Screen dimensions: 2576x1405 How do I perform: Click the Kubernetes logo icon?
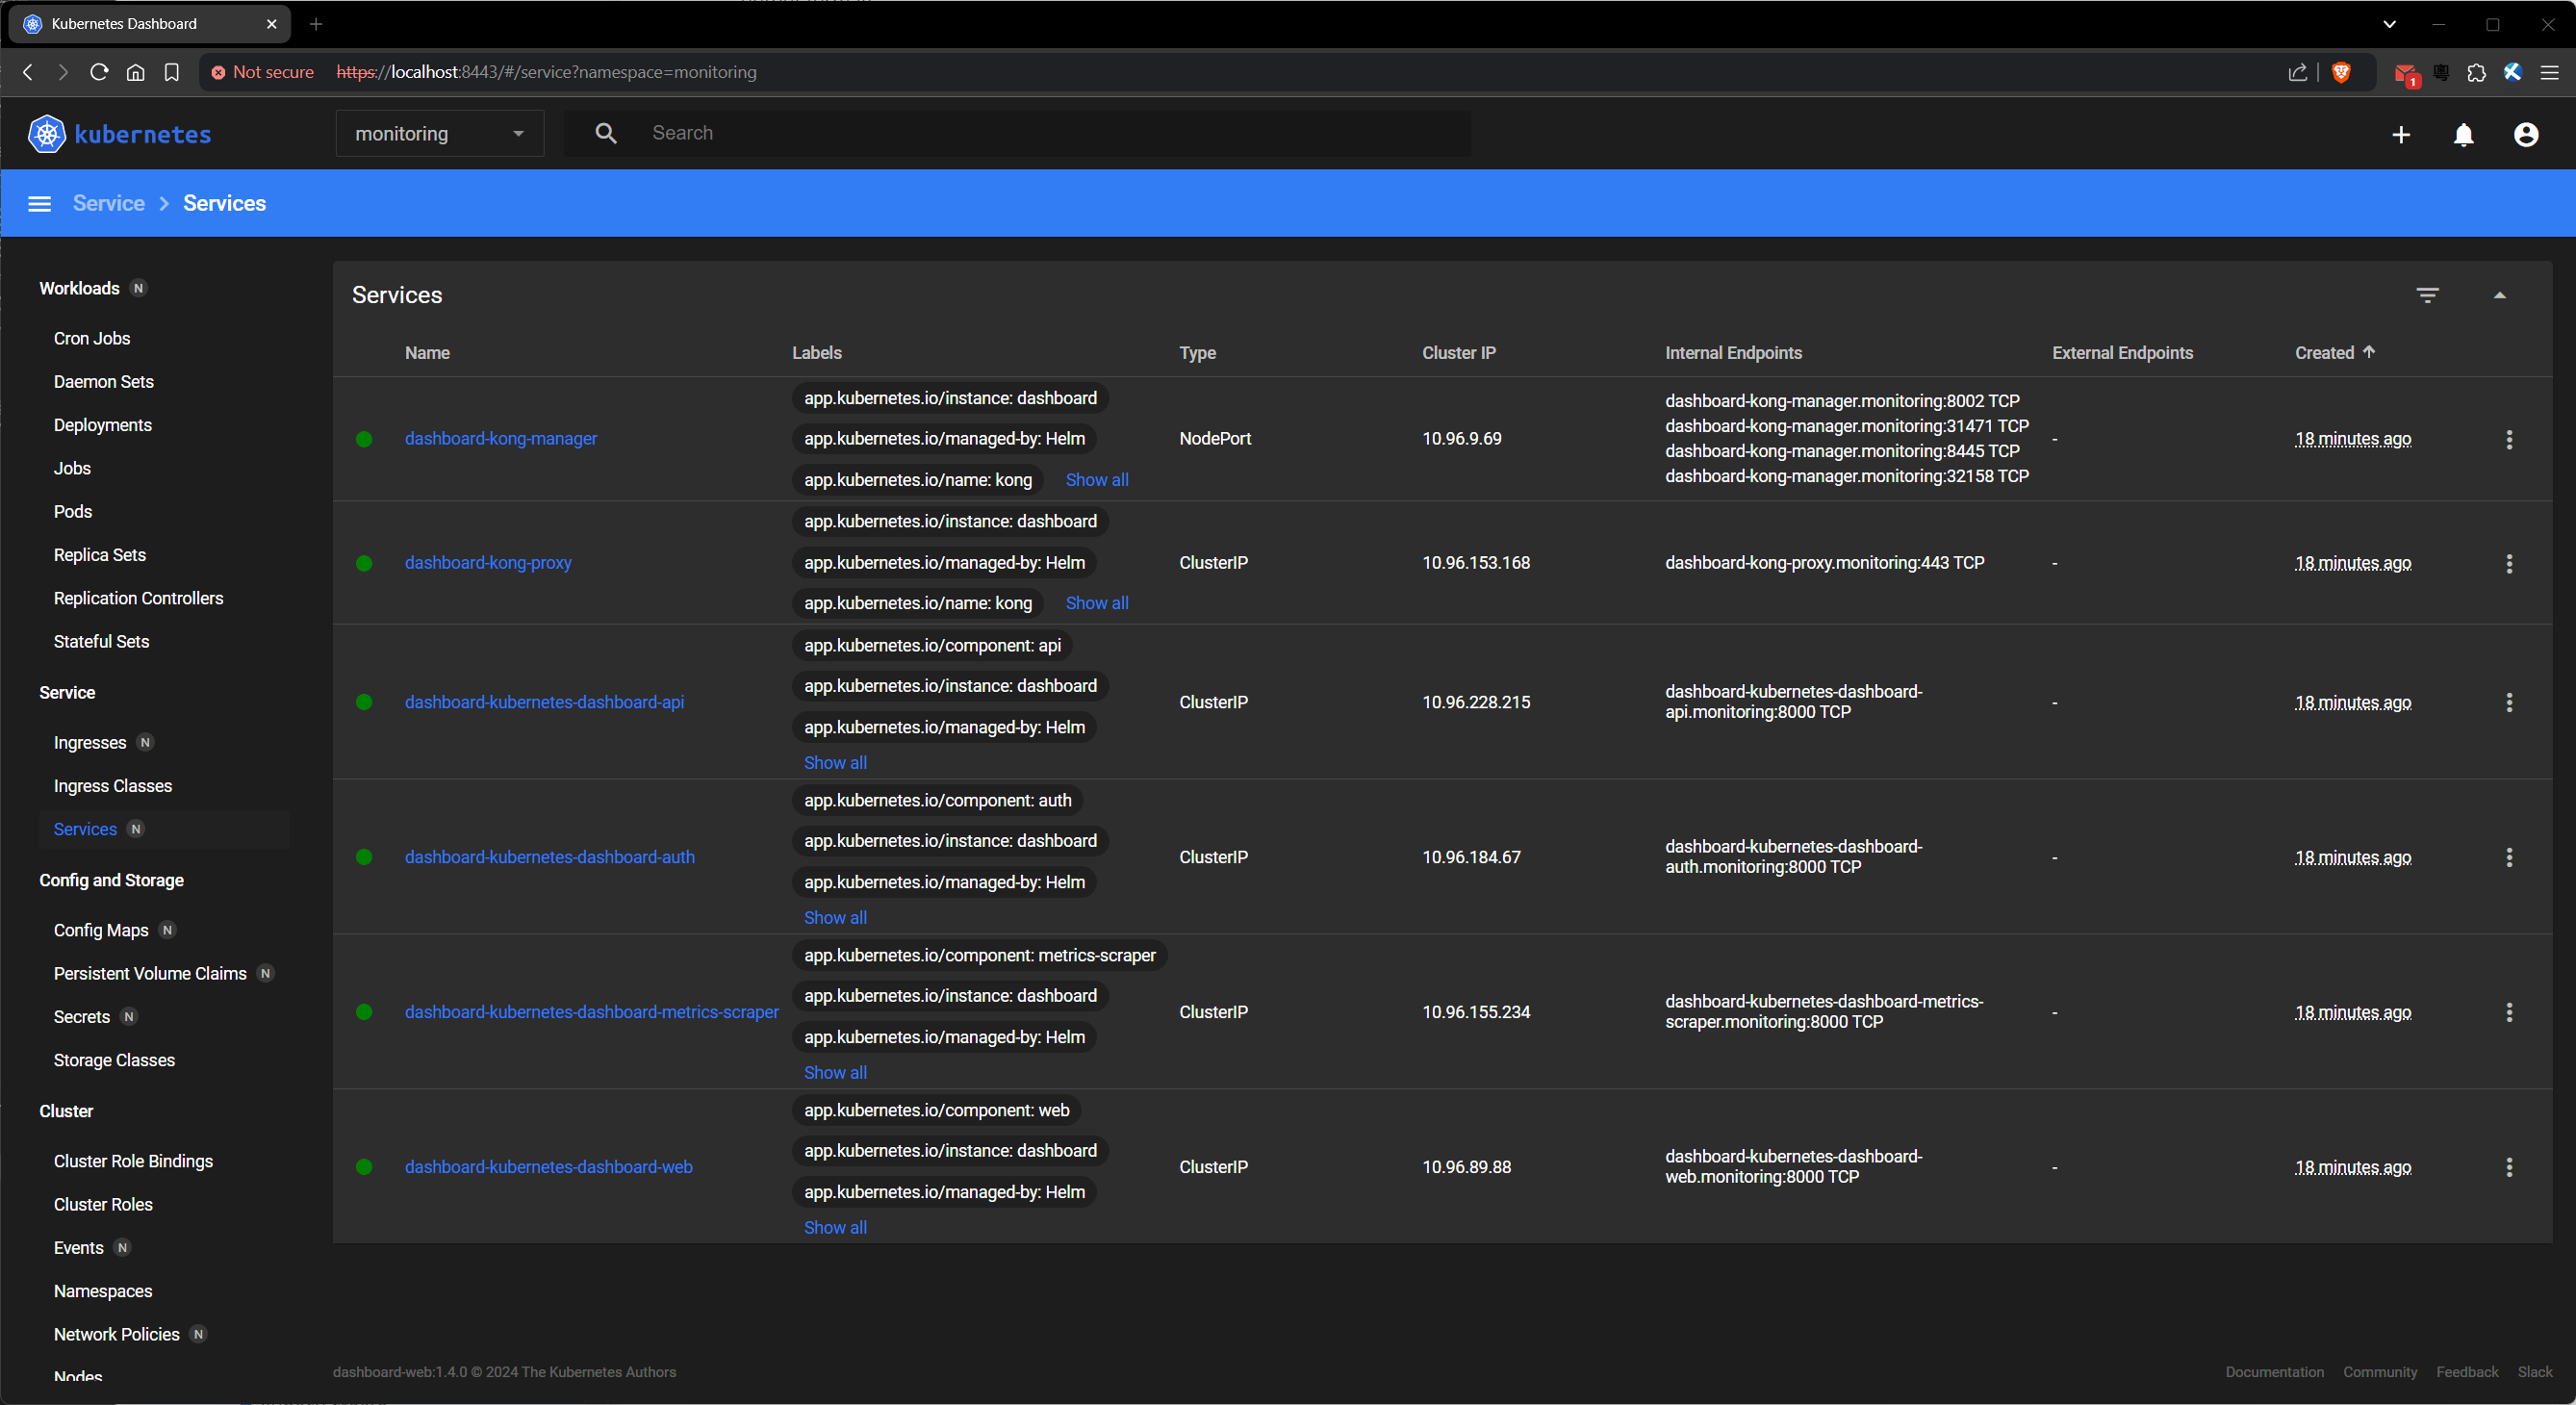(46, 134)
